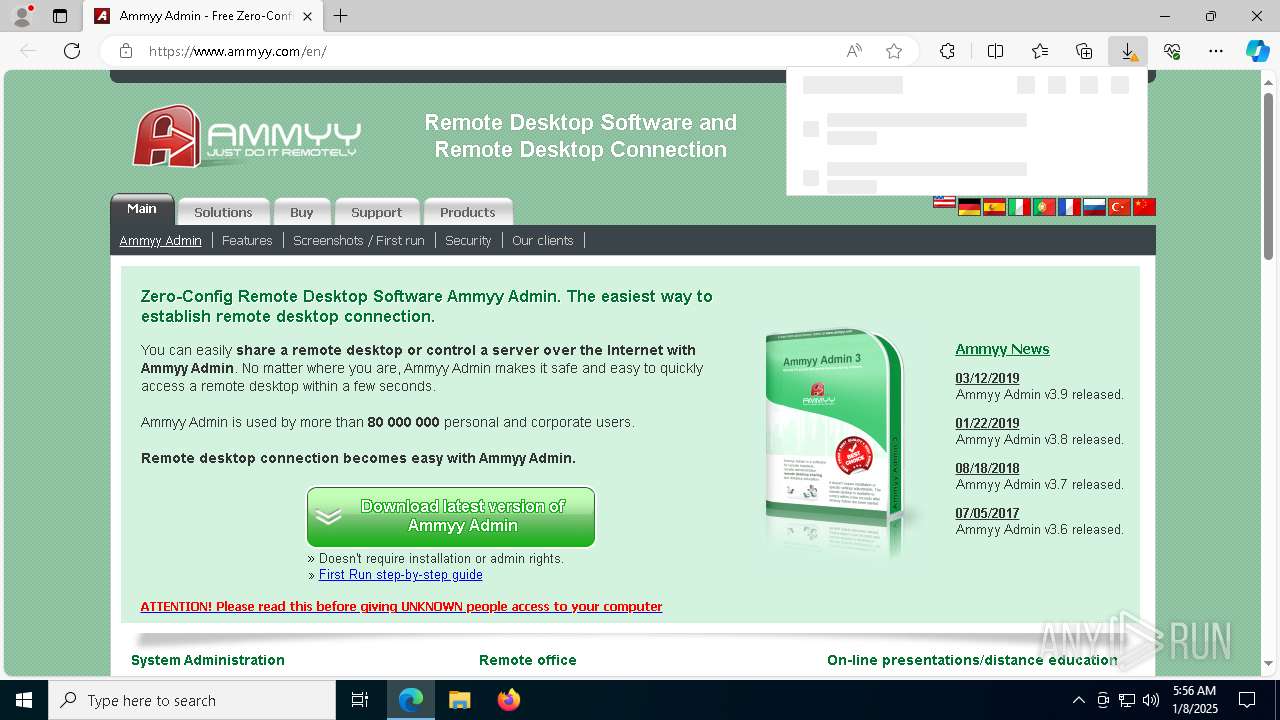The width and height of the screenshot is (1280, 720).
Task: Open volume control in tray
Action: tap(1151, 700)
